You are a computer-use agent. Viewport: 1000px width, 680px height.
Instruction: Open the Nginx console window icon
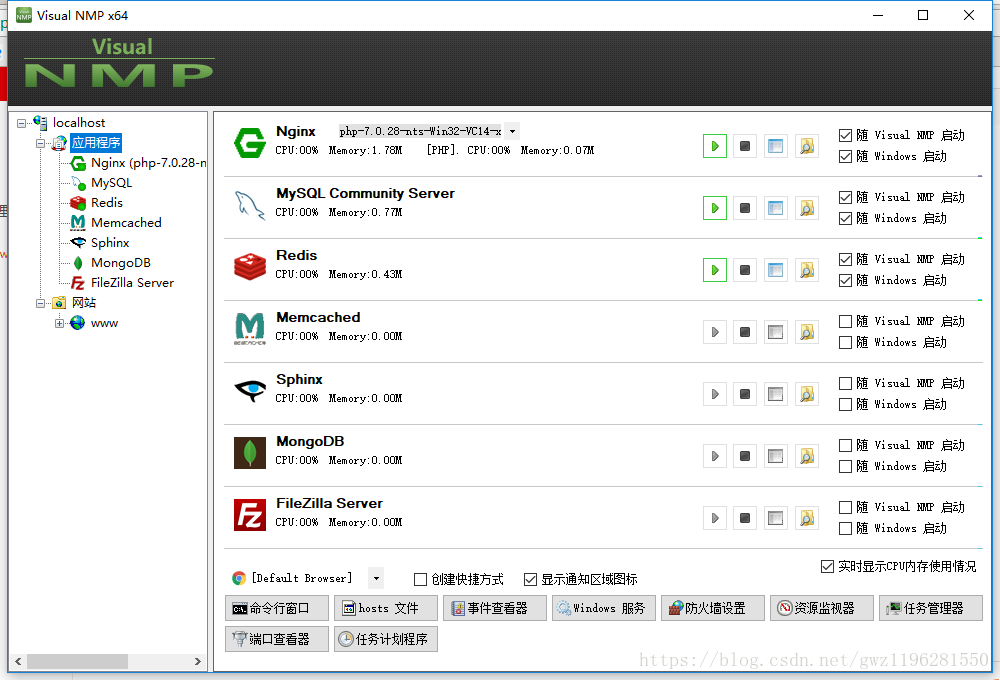click(776, 146)
